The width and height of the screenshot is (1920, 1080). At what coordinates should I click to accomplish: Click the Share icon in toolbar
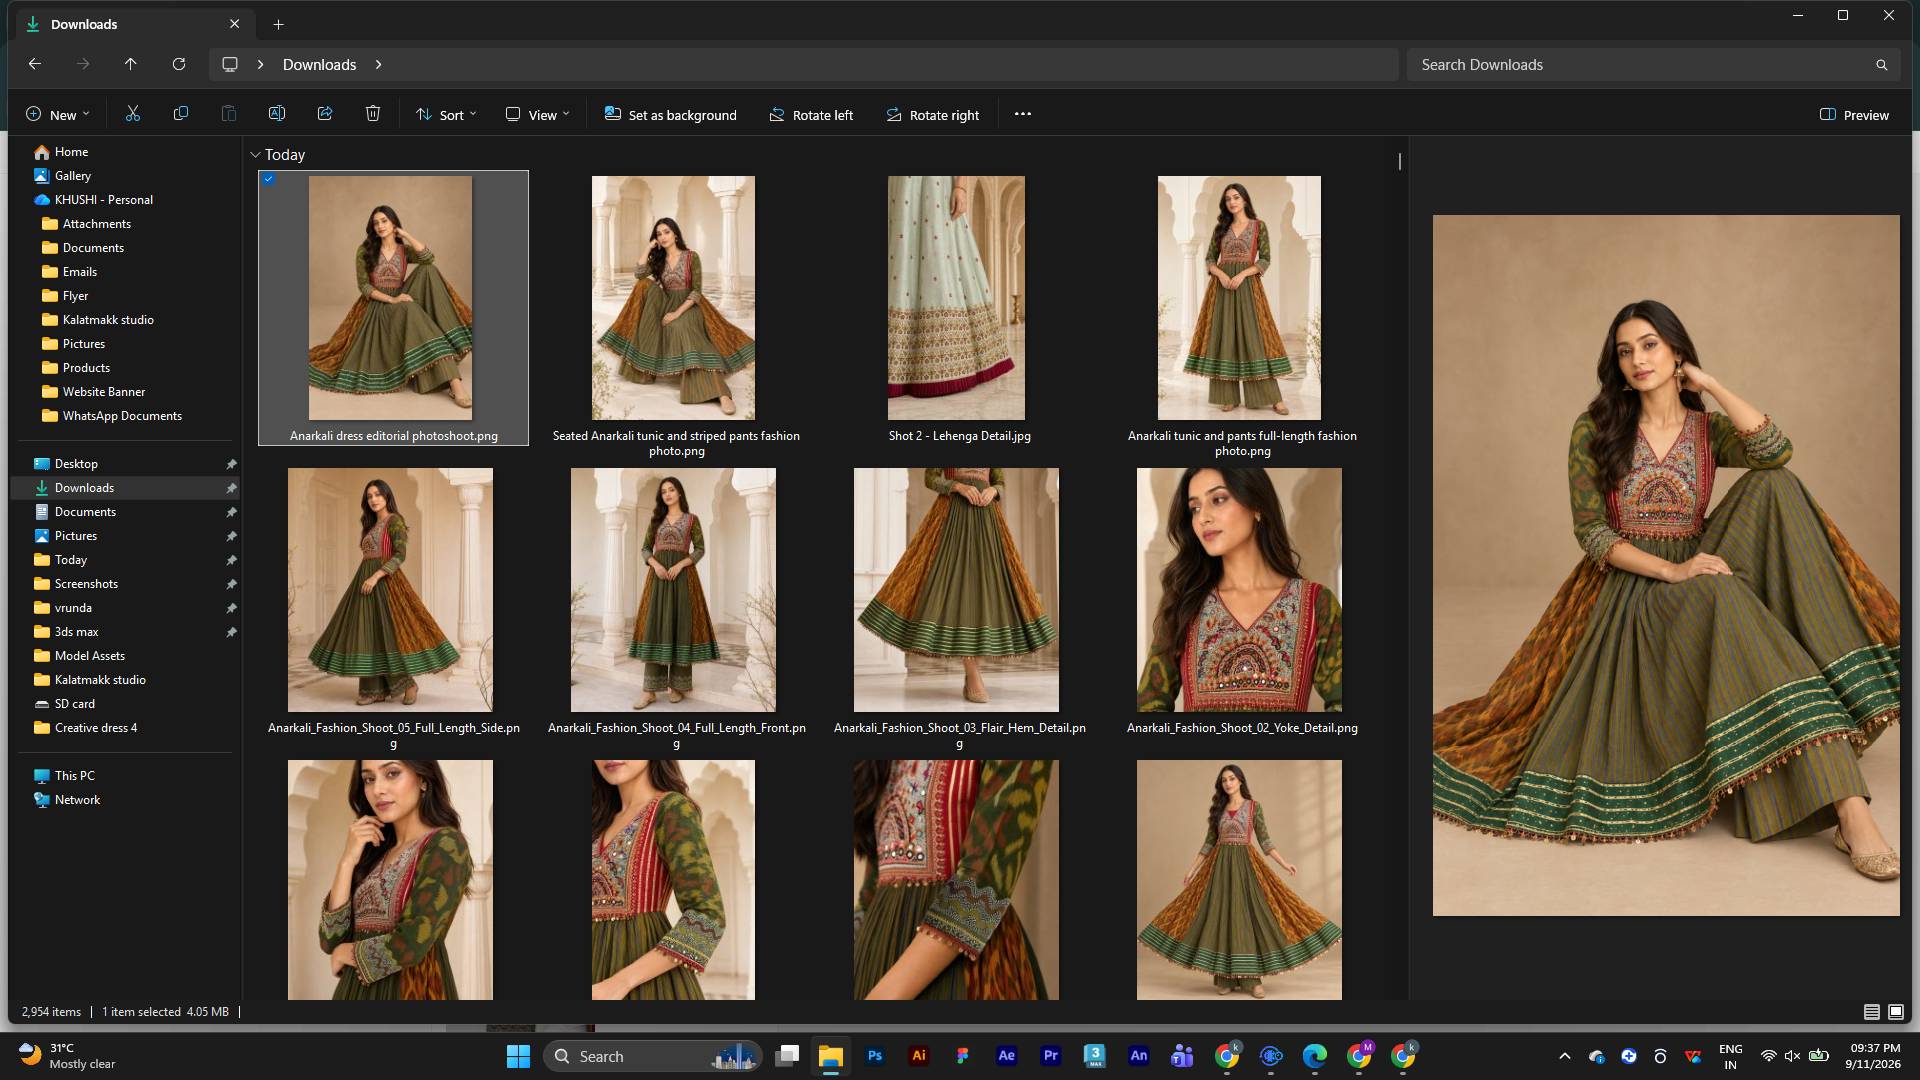tap(325, 114)
